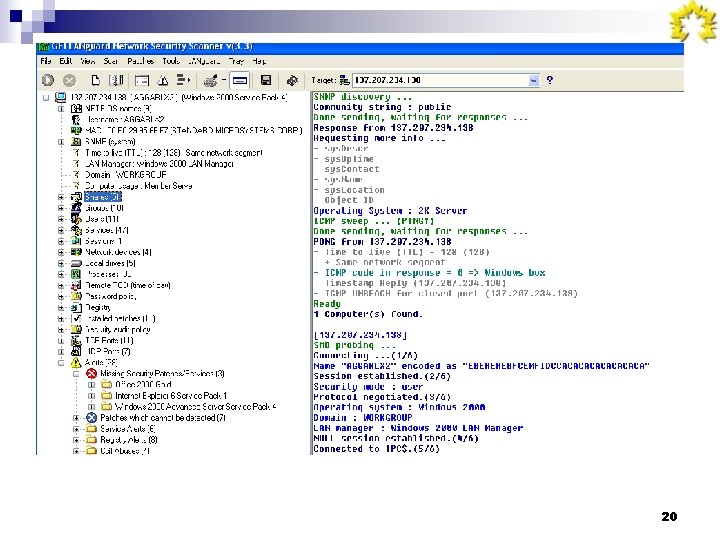Select the Service Alerts folder item

coord(128,428)
